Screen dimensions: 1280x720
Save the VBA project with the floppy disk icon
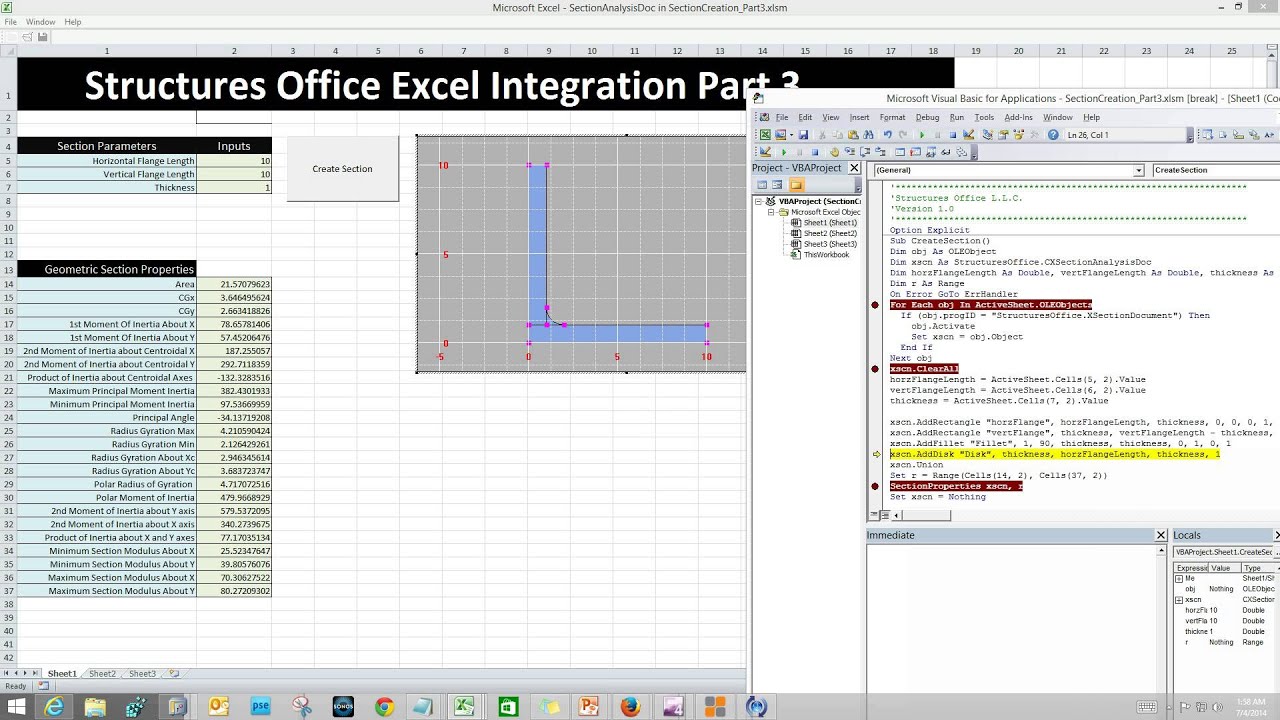coord(803,135)
